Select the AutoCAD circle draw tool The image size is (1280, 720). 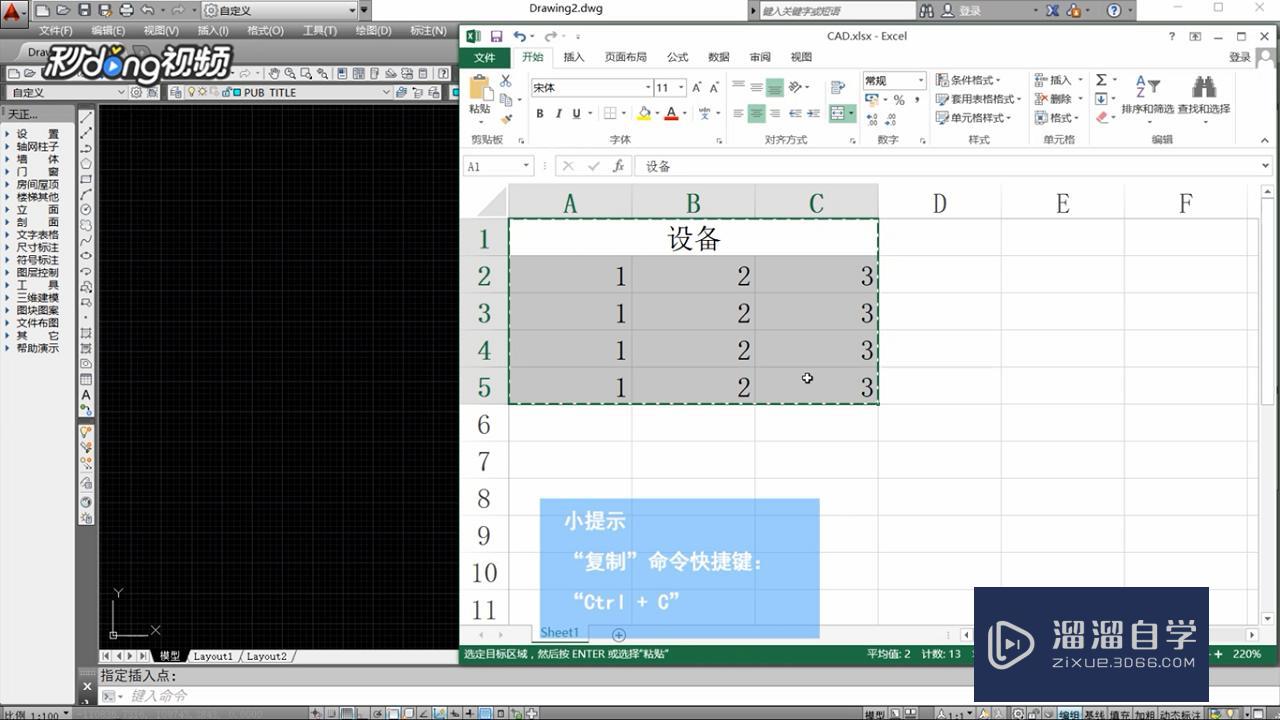(x=86, y=209)
